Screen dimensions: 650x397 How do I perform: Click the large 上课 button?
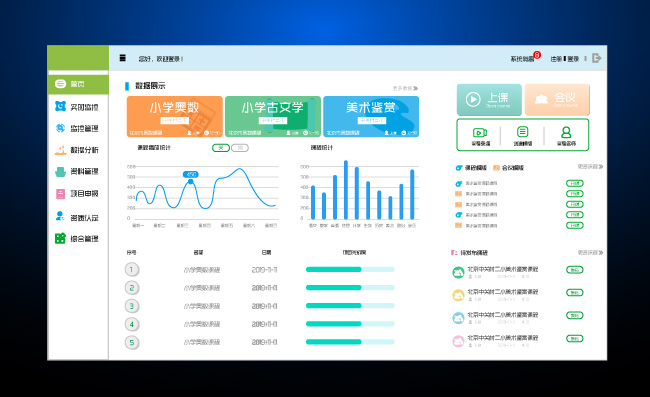pos(489,100)
